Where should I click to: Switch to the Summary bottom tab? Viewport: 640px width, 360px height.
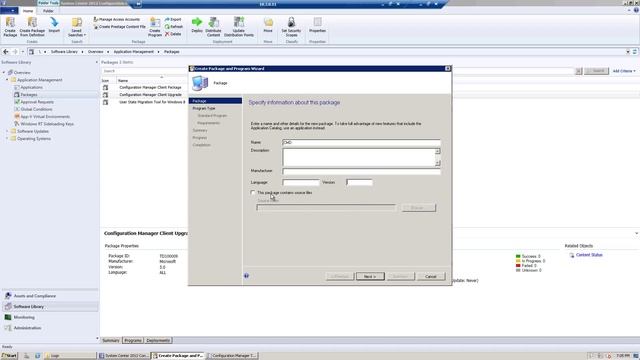[x=111, y=340]
